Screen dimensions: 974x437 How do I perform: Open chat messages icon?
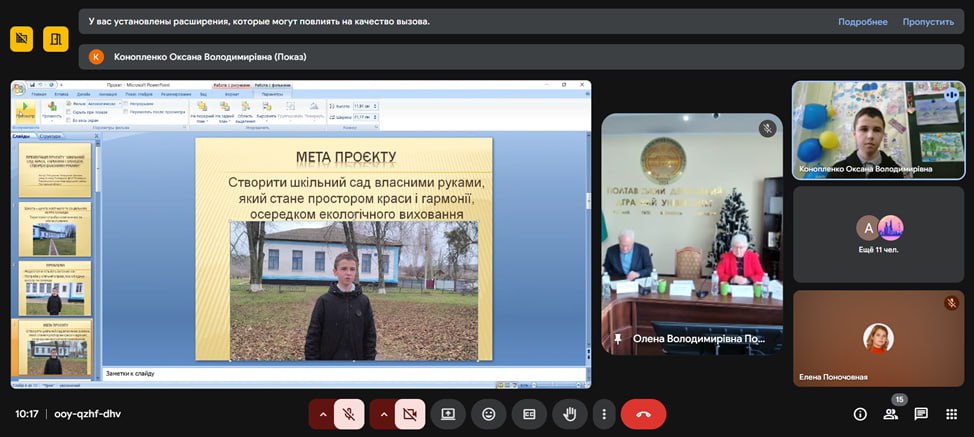coord(921,414)
